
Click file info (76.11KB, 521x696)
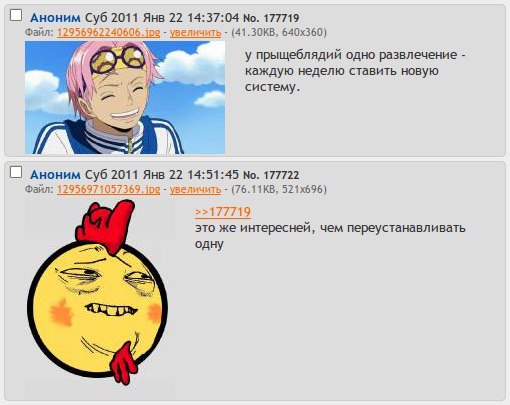pyautogui.click(x=279, y=189)
